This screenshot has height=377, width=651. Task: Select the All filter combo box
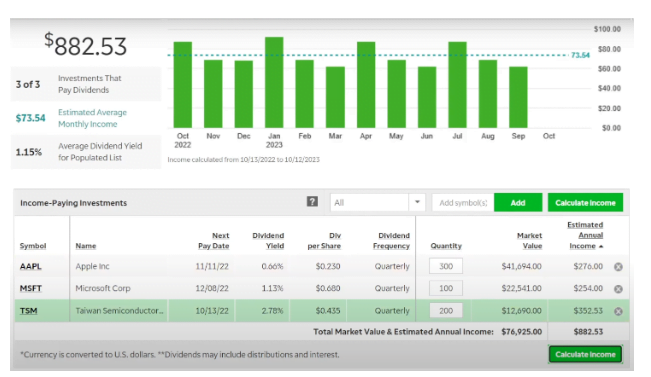tap(378, 203)
